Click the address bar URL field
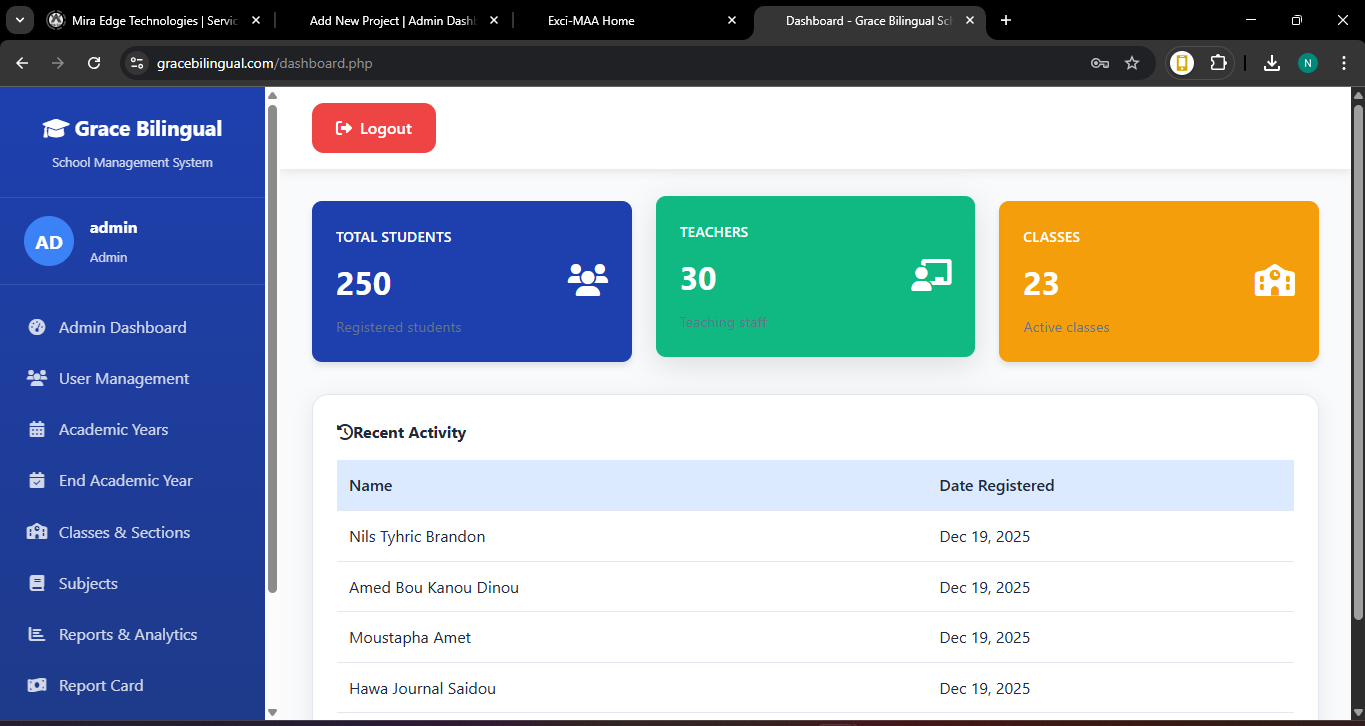The width and height of the screenshot is (1365, 726). click(x=600, y=63)
